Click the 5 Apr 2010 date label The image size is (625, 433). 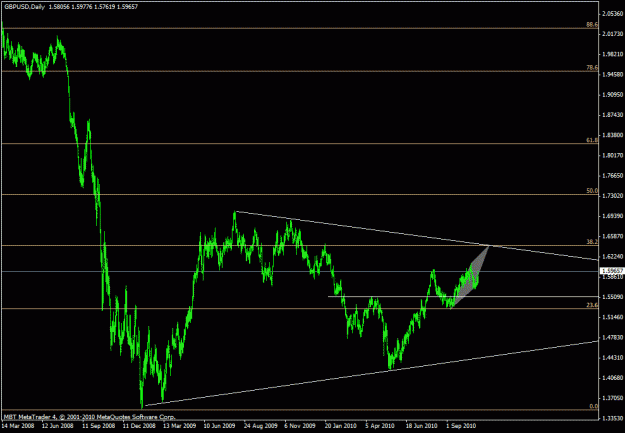click(380, 426)
